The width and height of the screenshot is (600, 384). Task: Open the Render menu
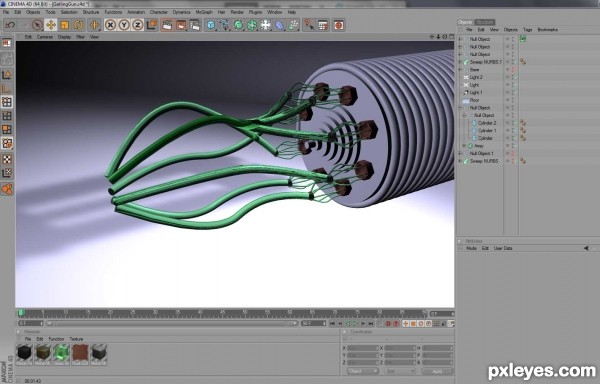[x=237, y=12]
